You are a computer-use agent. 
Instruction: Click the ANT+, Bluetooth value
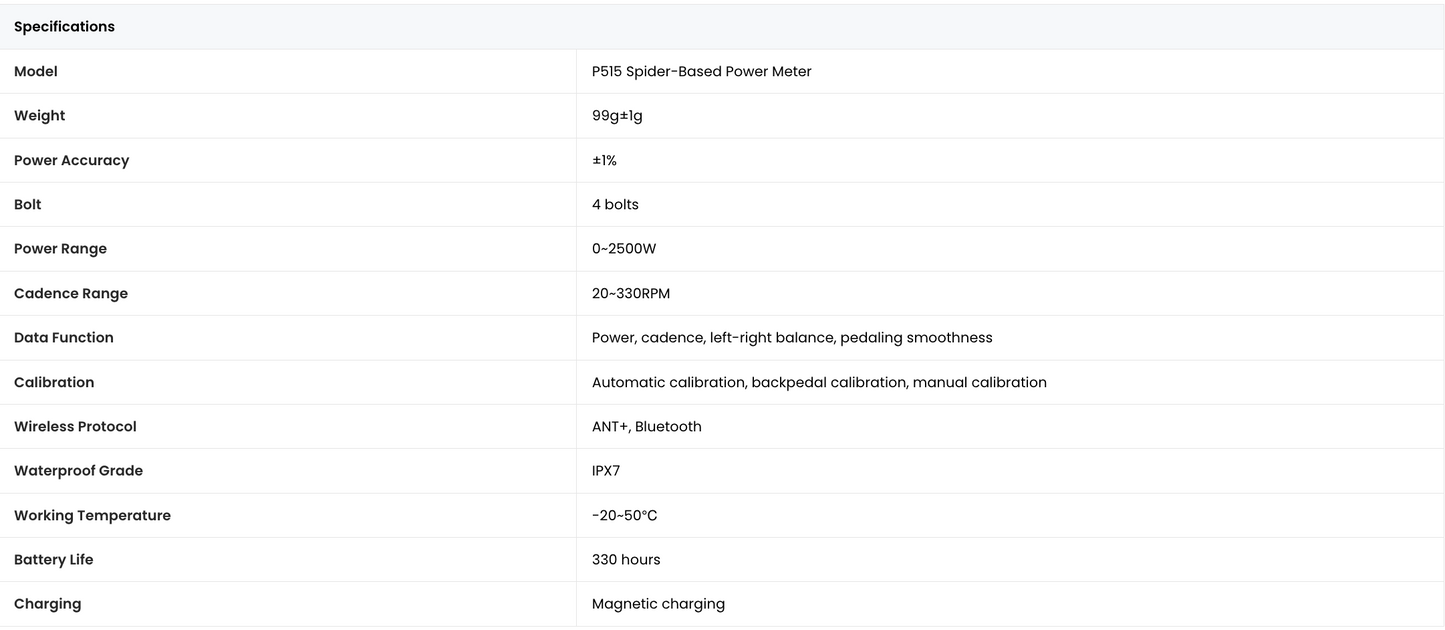(x=647, y=427)
